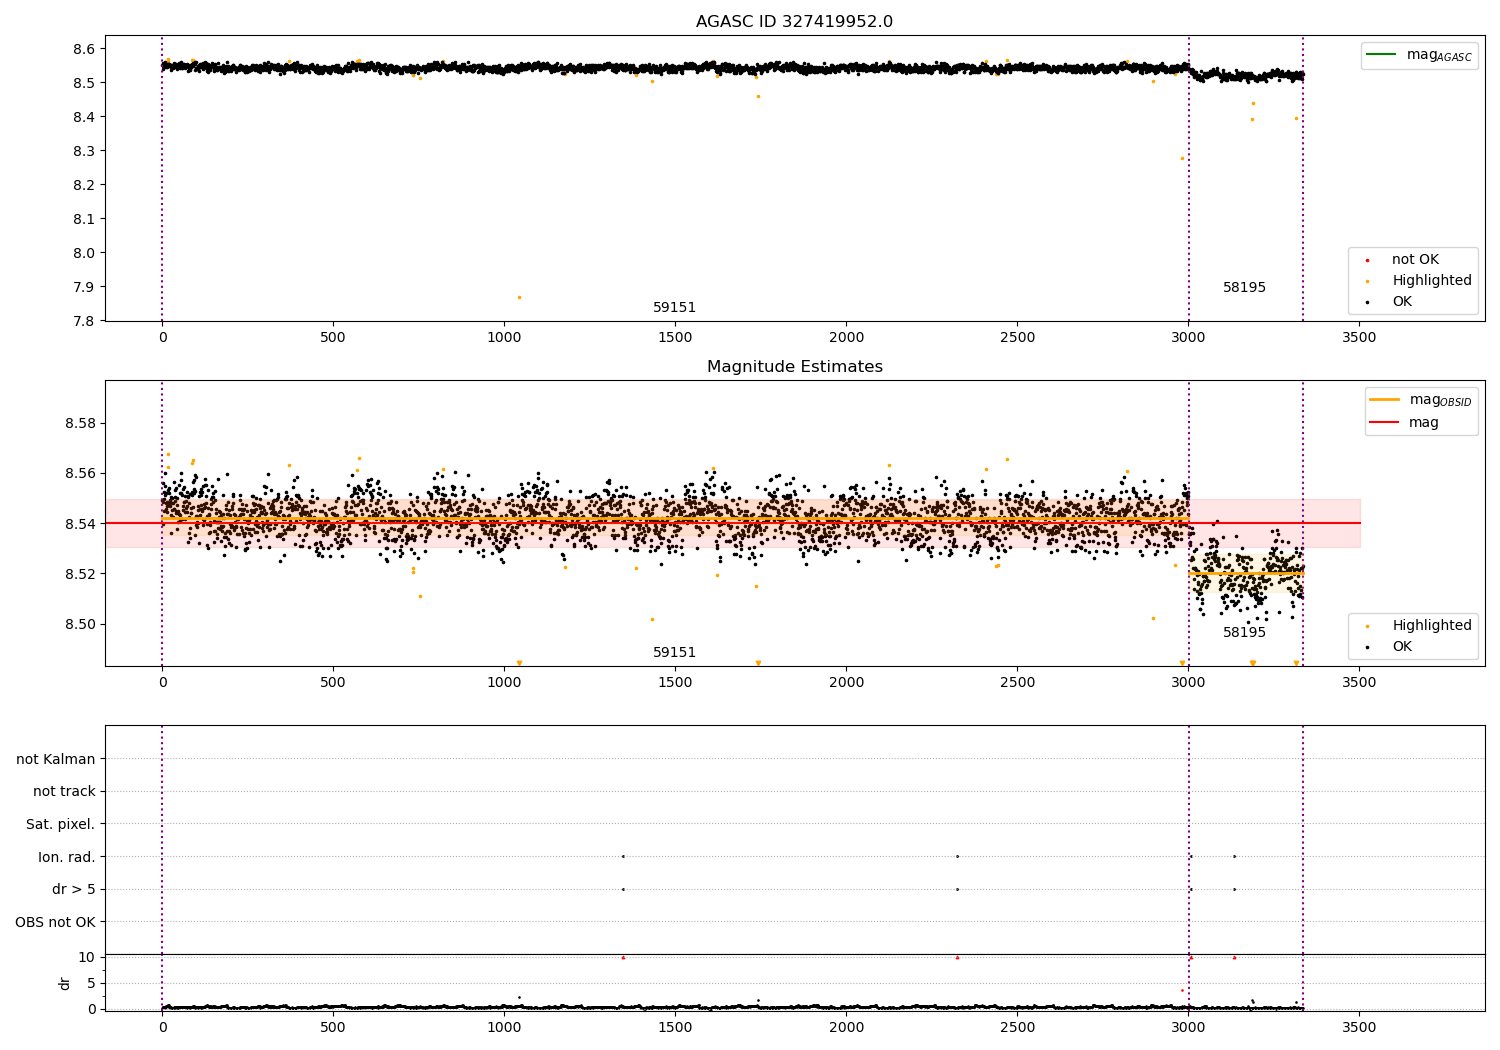Viewport: 1500px width, 1050px height.
Task: Click the green line swatch in mag AGASC legend
Action: pyautogui.click(x=1383, y=54)
